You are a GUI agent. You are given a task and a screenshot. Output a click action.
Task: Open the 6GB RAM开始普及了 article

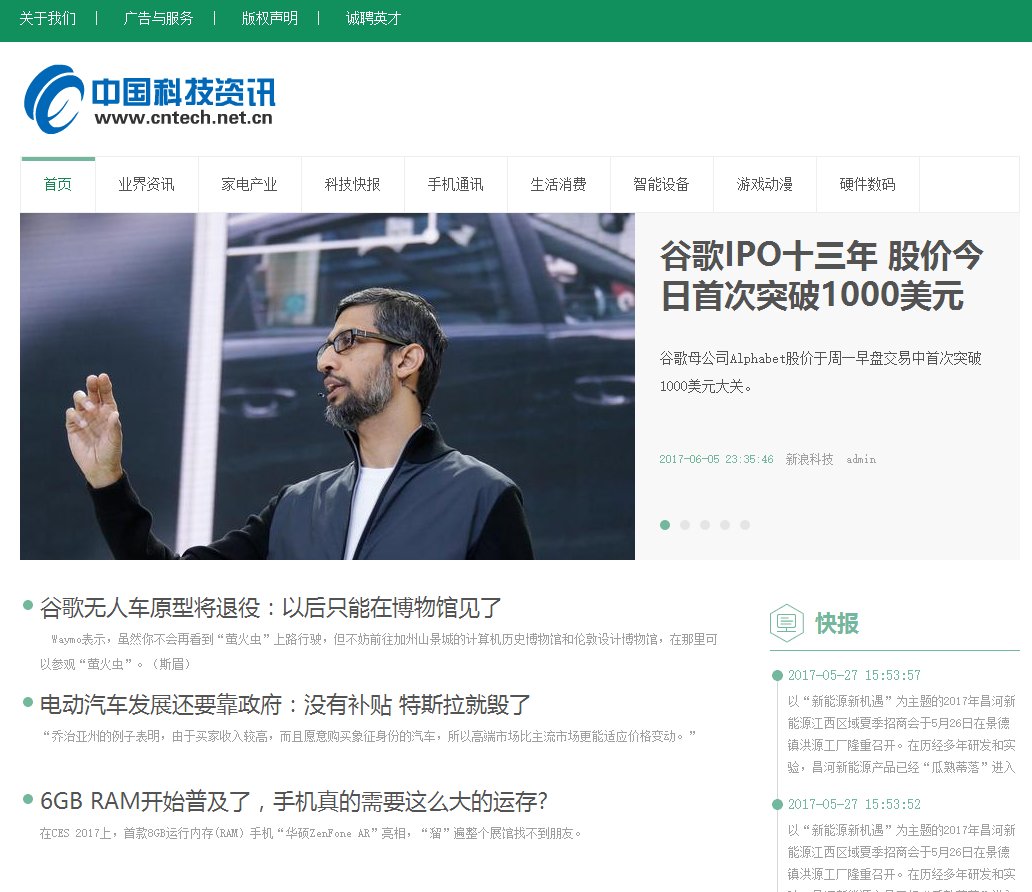tap(293, 802)
